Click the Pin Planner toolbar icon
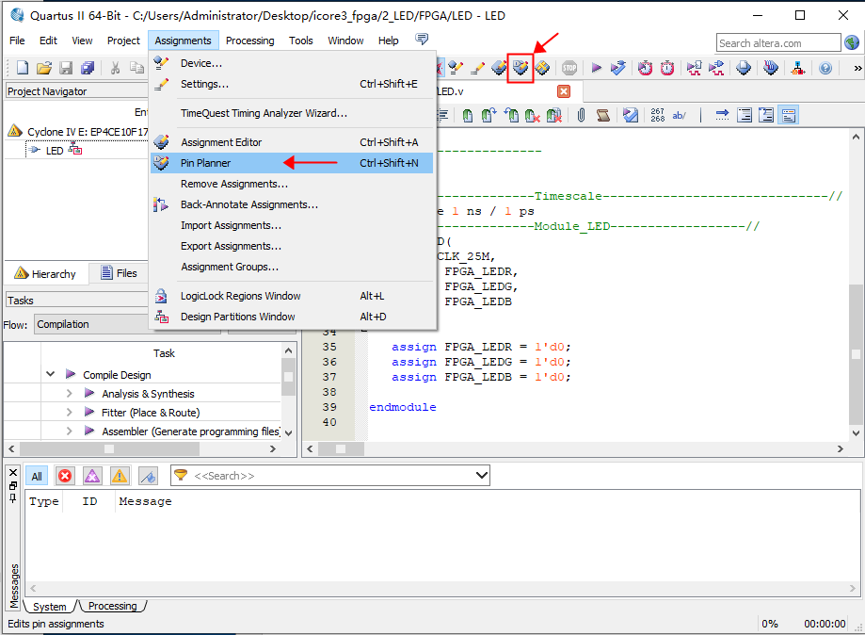The width and height of the screenshot is (865, 635). click(520, 68)
